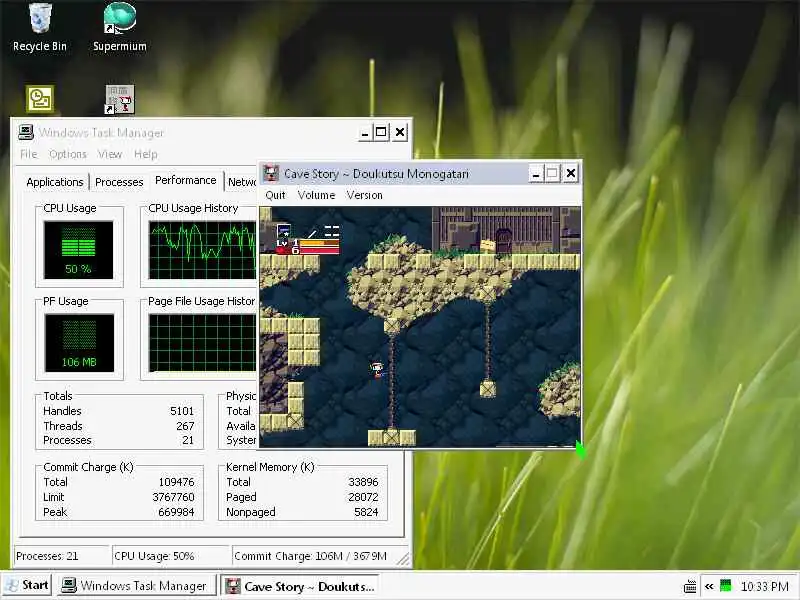Open the Quit menu in Cave Story

(276, 195)
